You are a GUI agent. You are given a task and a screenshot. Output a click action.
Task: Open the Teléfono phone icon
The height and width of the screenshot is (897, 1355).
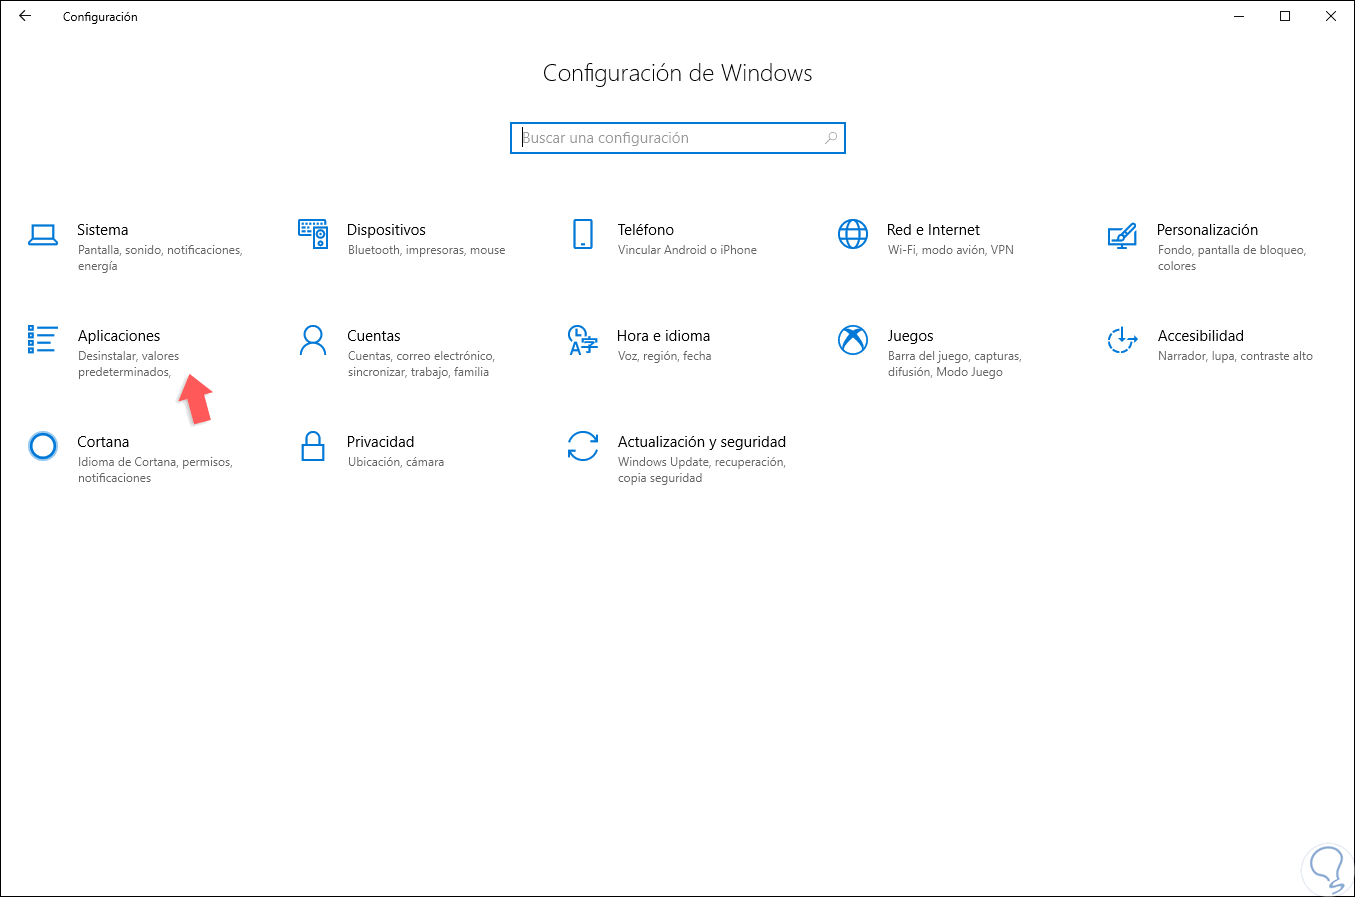[x=583, y=234]
